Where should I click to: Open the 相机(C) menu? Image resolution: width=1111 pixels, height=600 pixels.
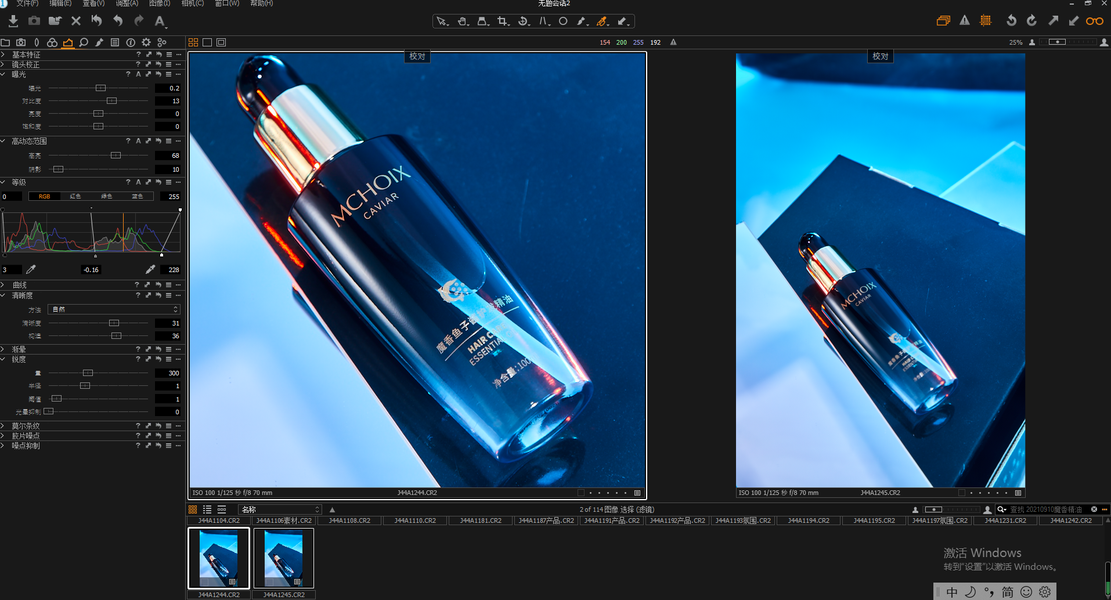coord(192,4)
